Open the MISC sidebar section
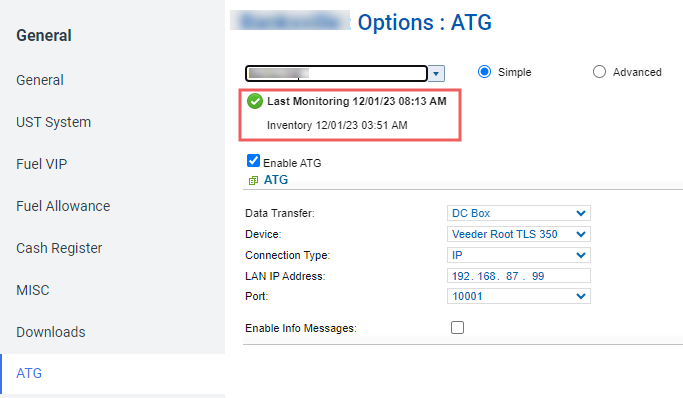This screenshot has height=398, width=683. pyautogui.click(x=33, y=290)
